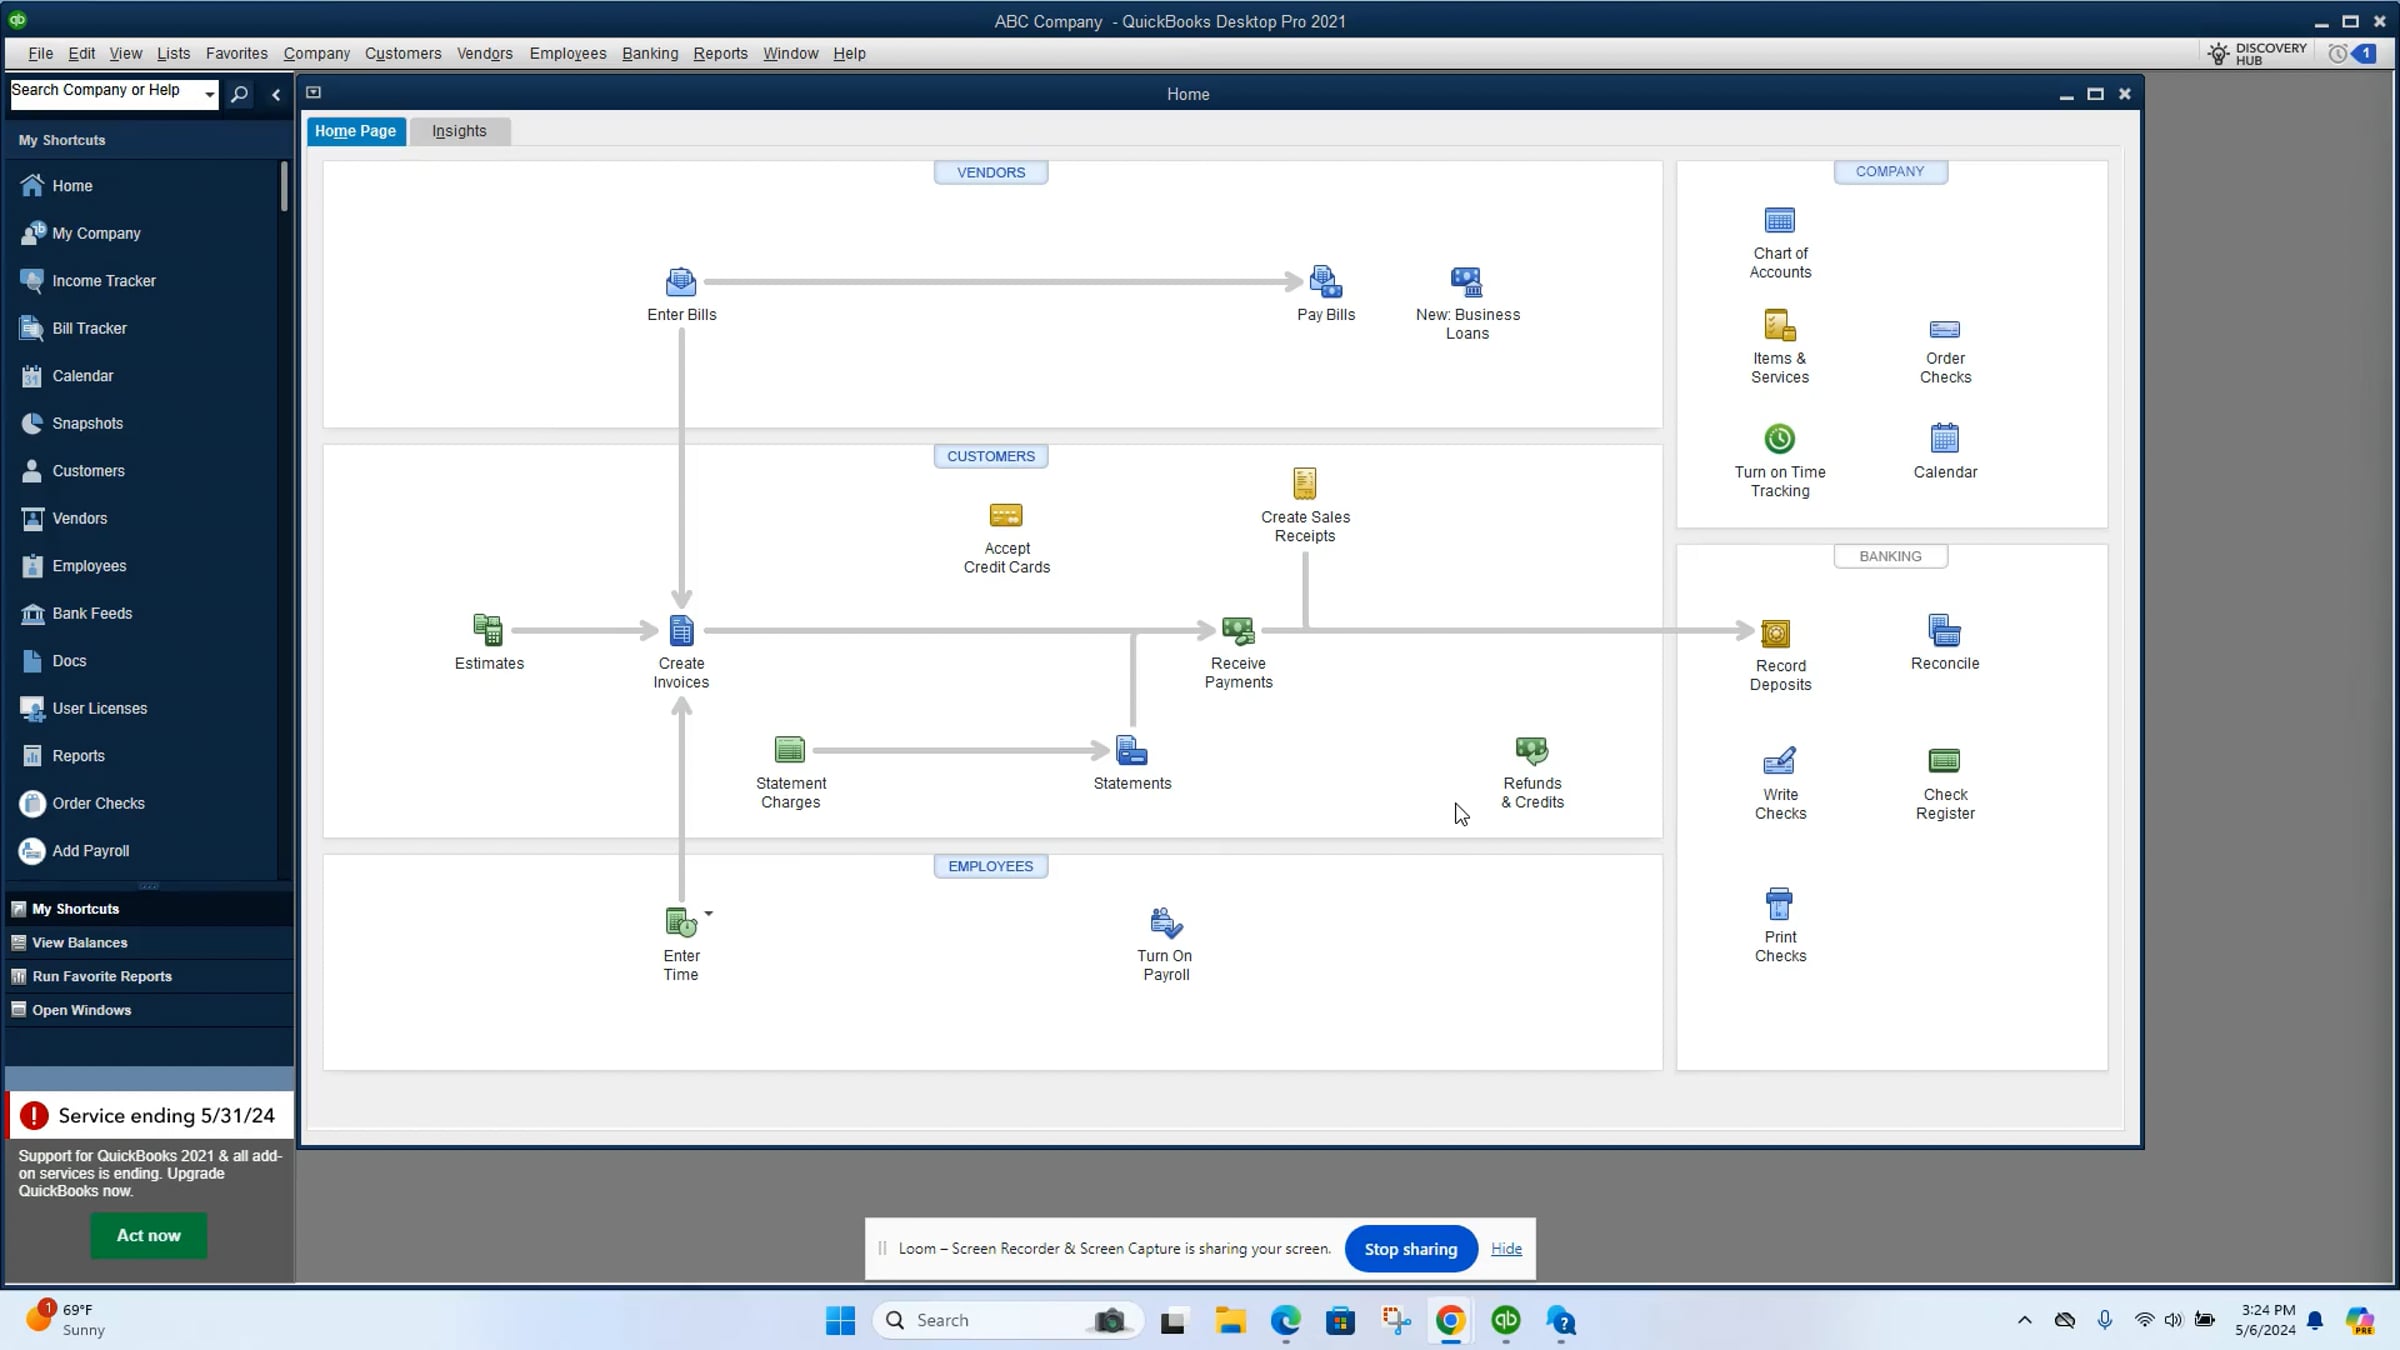Click the Write Checks icon
Image resolution: width=2400 pixels, height=1350 pixels.
coord(1779,762)
